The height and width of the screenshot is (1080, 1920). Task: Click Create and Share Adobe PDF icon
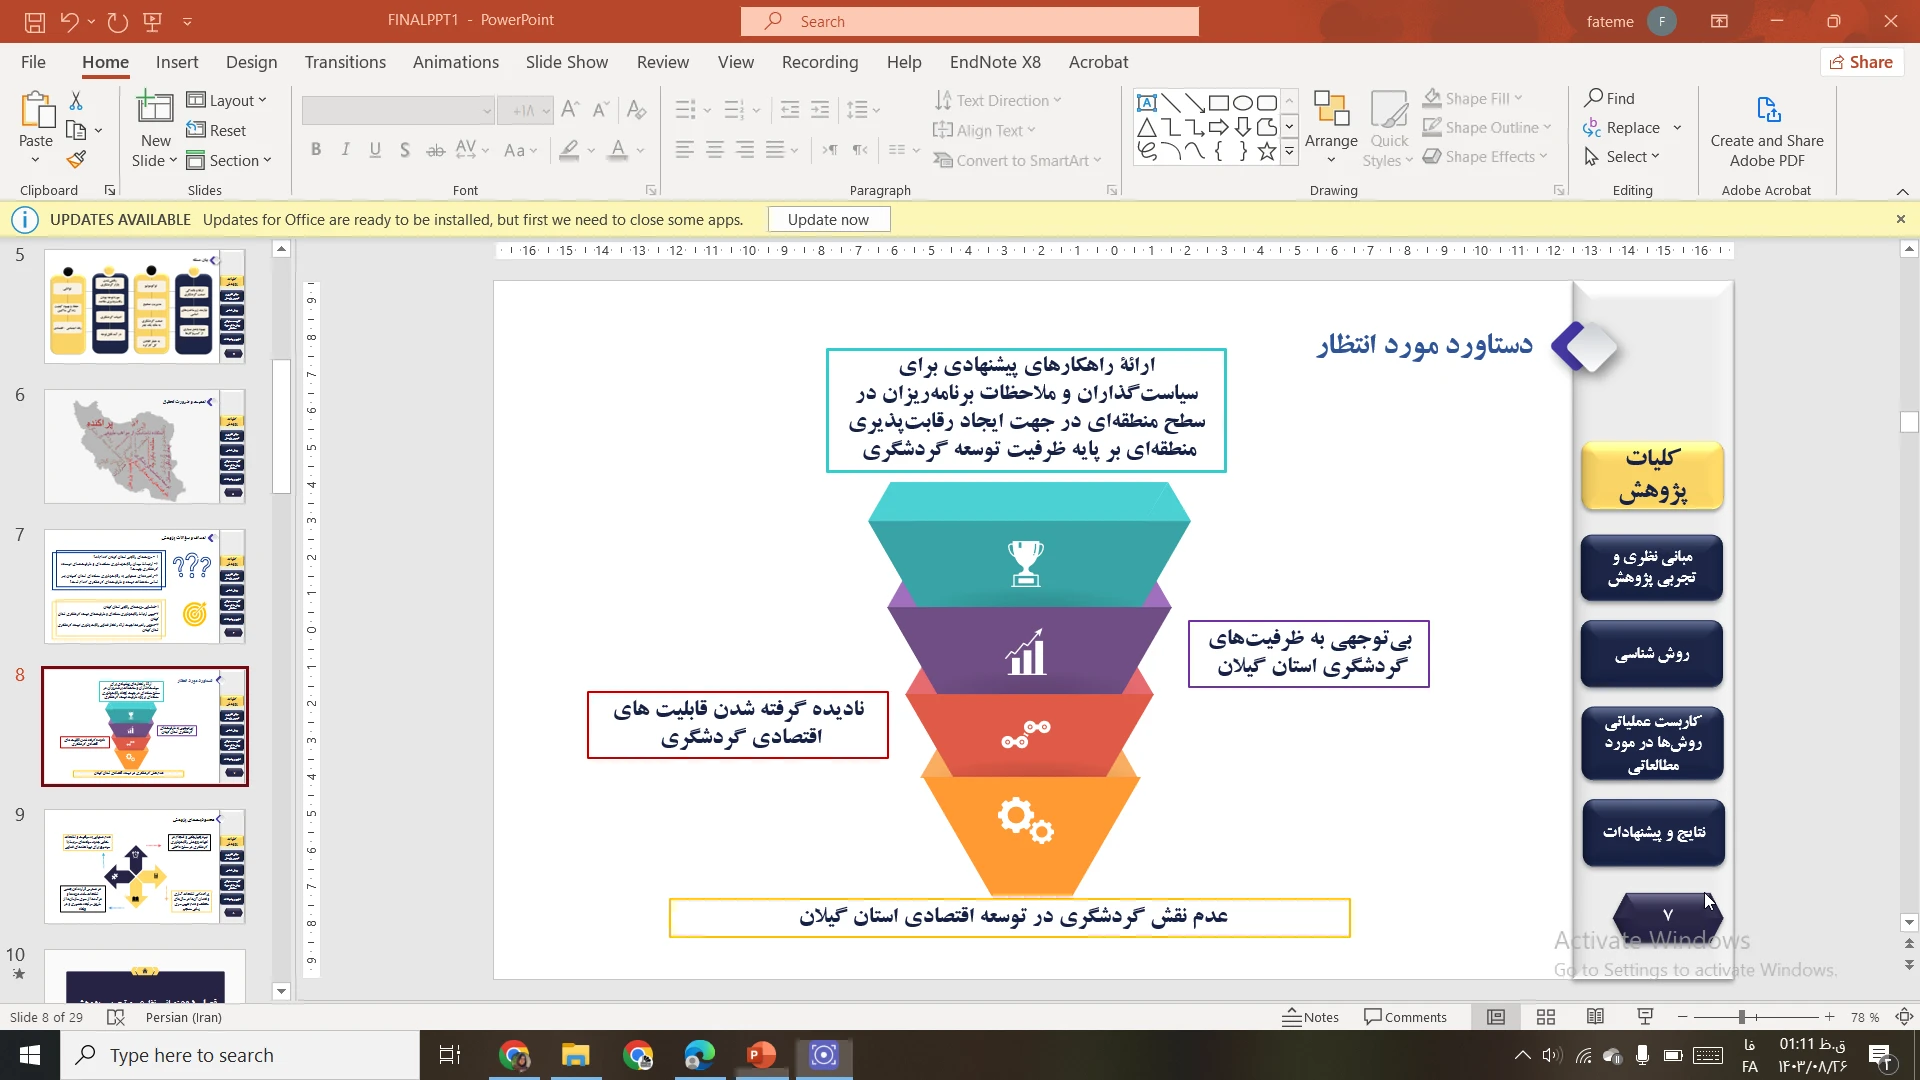pos(1767,110)
